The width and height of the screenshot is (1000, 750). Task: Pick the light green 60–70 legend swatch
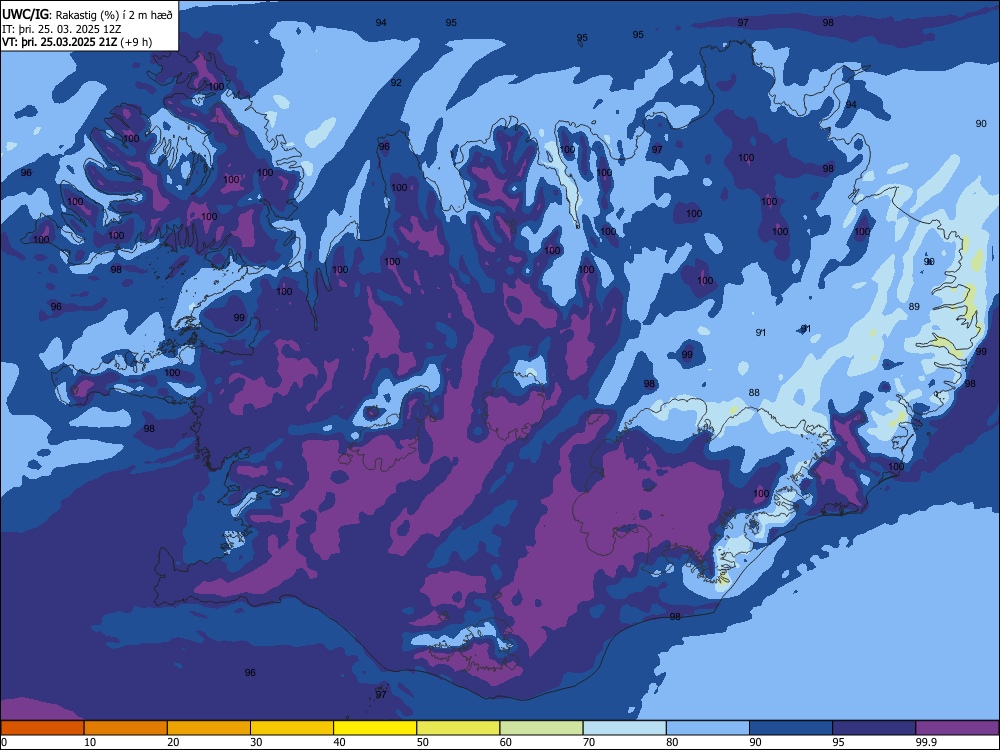541,728
